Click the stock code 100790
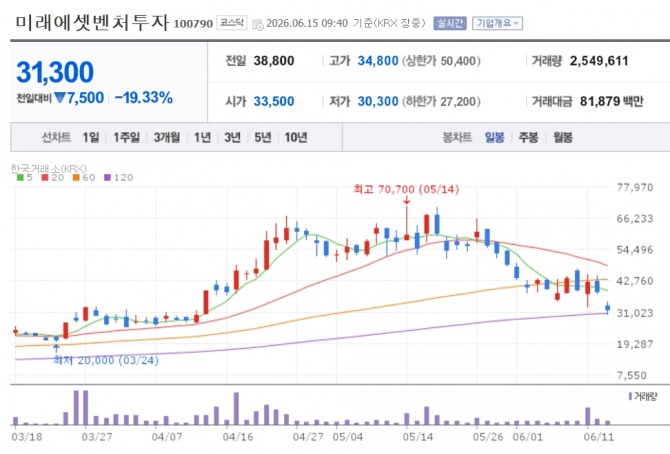This screenshot has width=670, height=454. click(193, 24)
